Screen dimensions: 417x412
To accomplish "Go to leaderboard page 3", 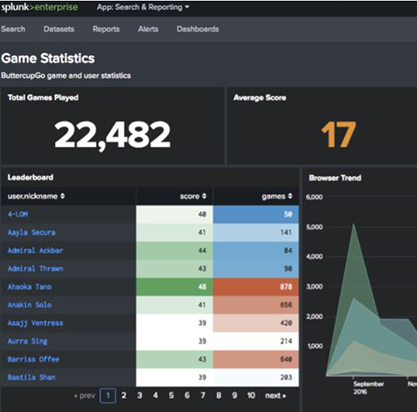I will point(139,396).
